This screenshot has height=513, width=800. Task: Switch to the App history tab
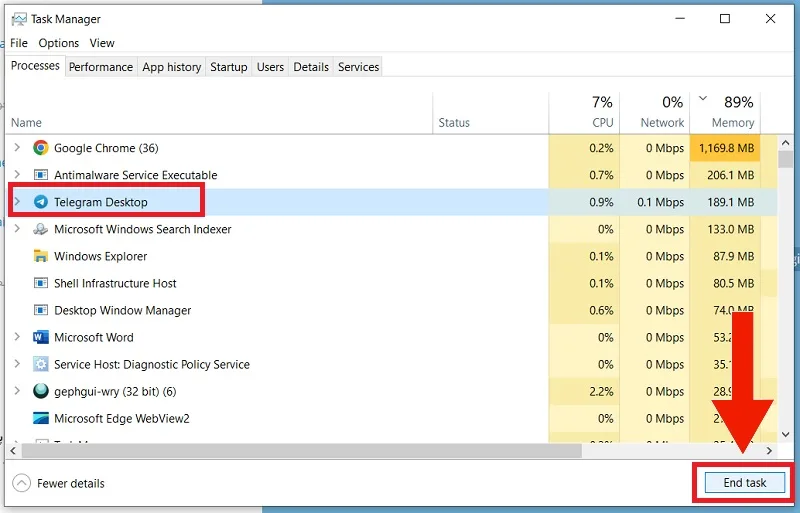coord(171,67)
